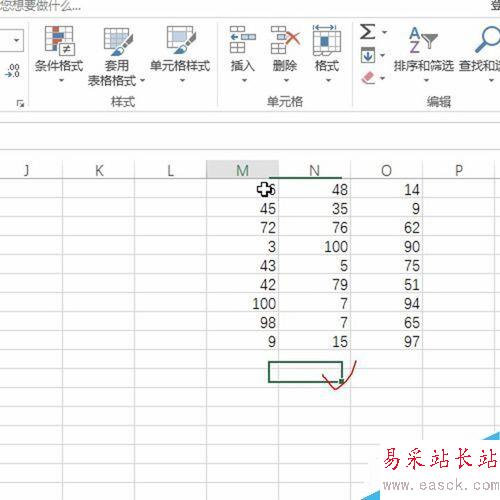500x500 pixels.
Task: Click the decrease decimal icon
Action: (x=13, y=71)
